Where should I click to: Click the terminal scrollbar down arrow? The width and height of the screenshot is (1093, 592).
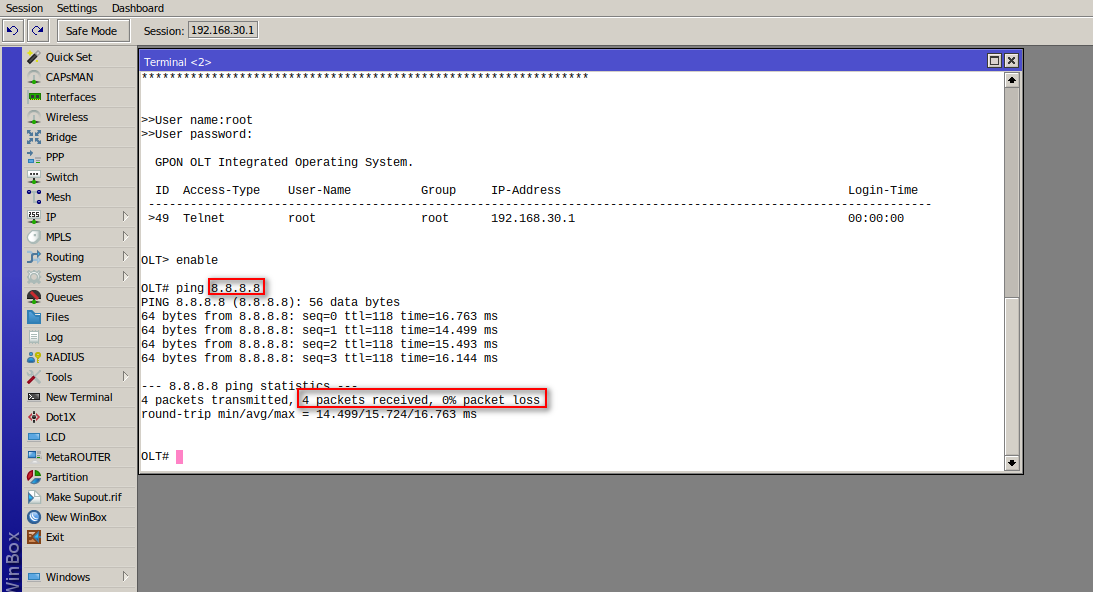tap(1011, 463)
